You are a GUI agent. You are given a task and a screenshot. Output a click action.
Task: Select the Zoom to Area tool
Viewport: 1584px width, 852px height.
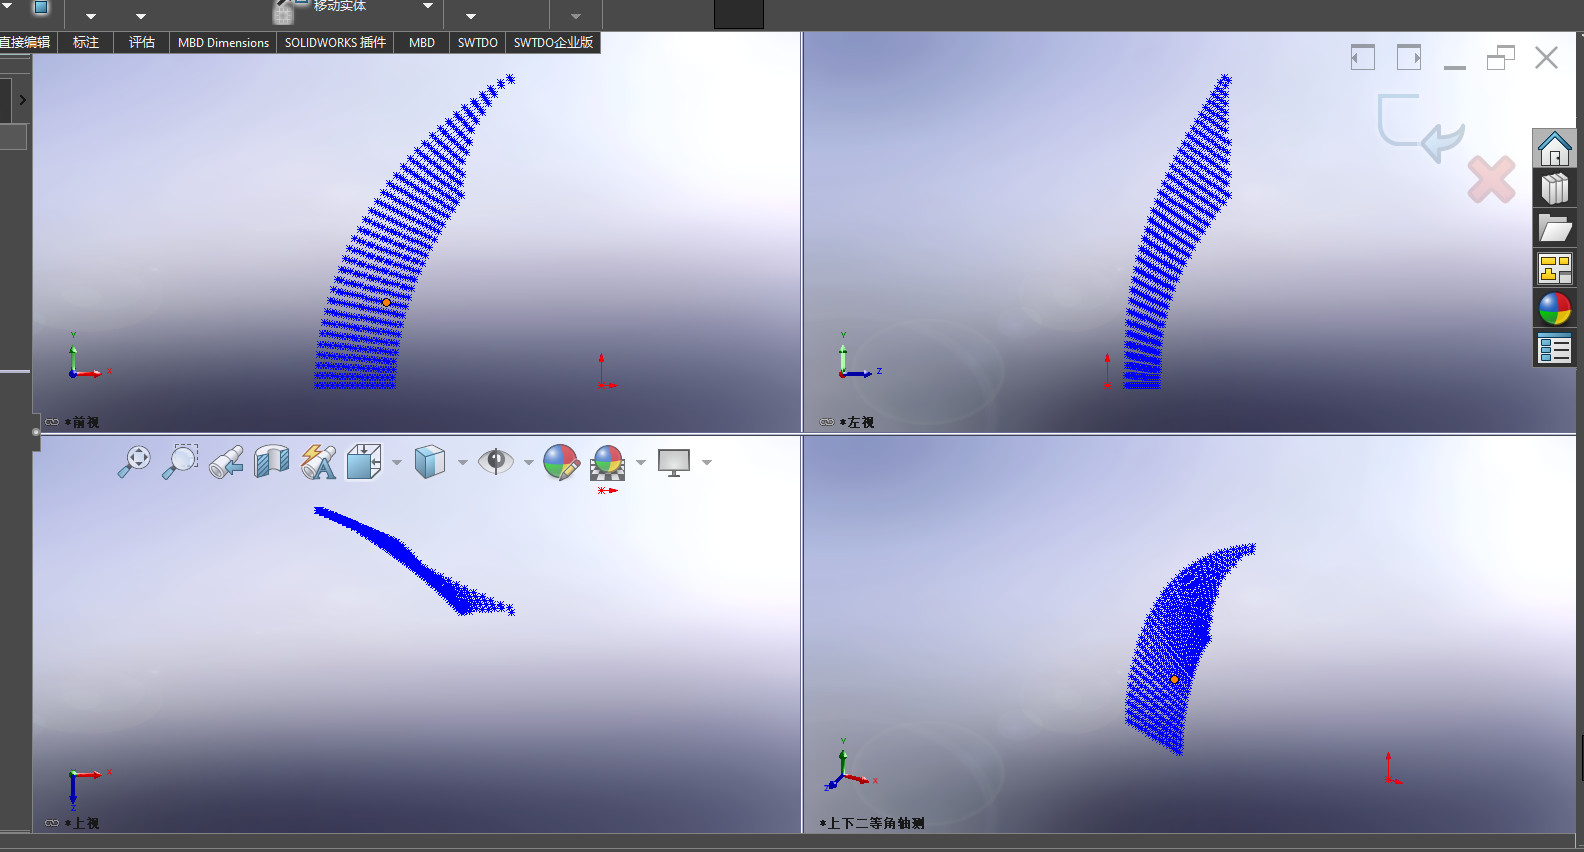[x=180, y=461]
